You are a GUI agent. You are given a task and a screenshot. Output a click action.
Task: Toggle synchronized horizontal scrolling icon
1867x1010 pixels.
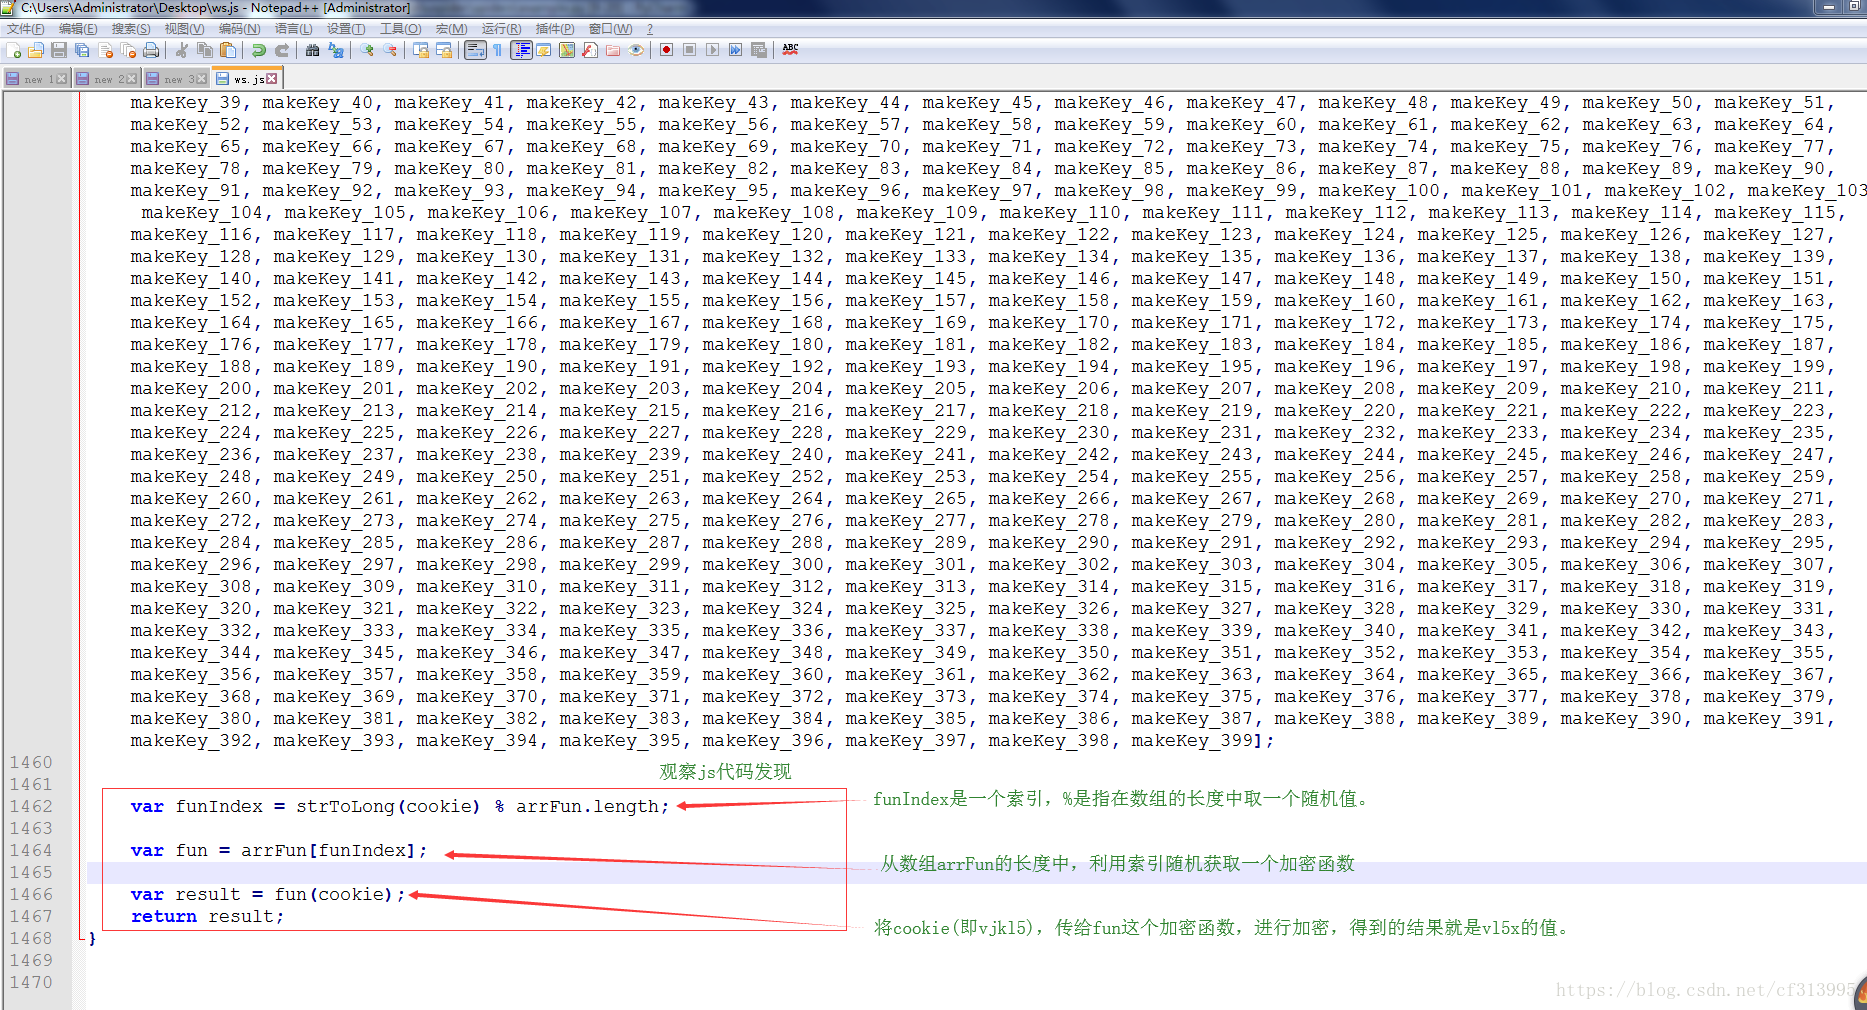(x=444, y=50)
